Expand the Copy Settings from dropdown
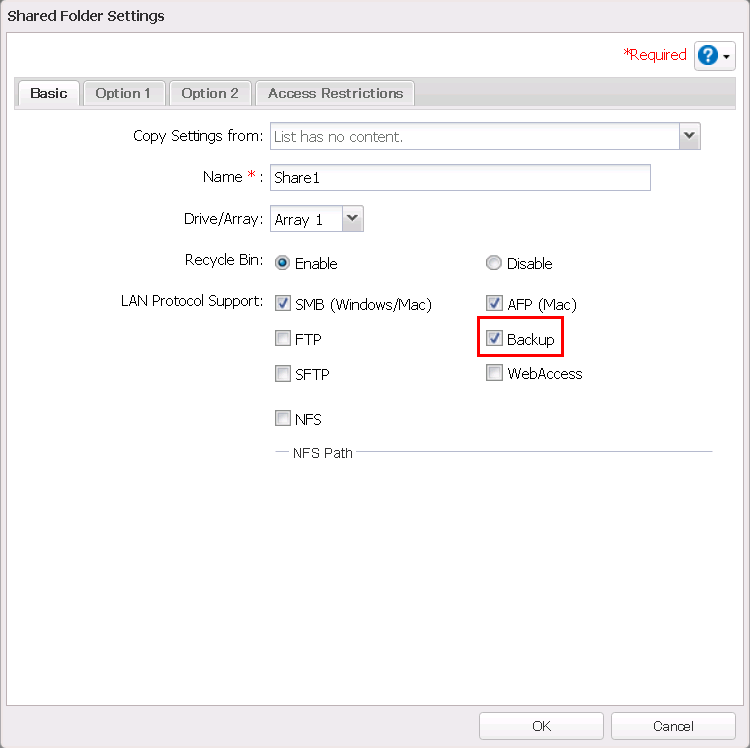This screenshot has width=750, height=748. 688,136
